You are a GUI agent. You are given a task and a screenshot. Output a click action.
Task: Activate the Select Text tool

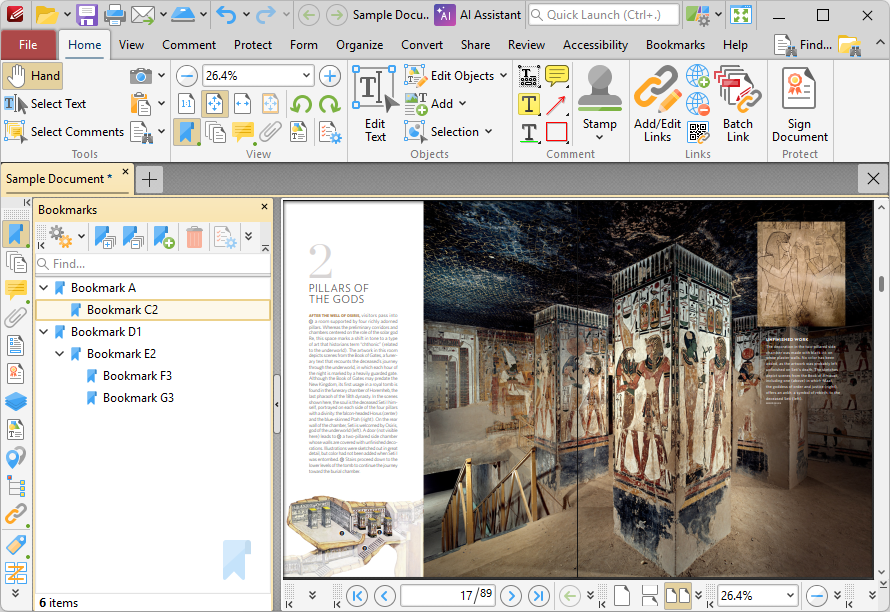[45, 104]
